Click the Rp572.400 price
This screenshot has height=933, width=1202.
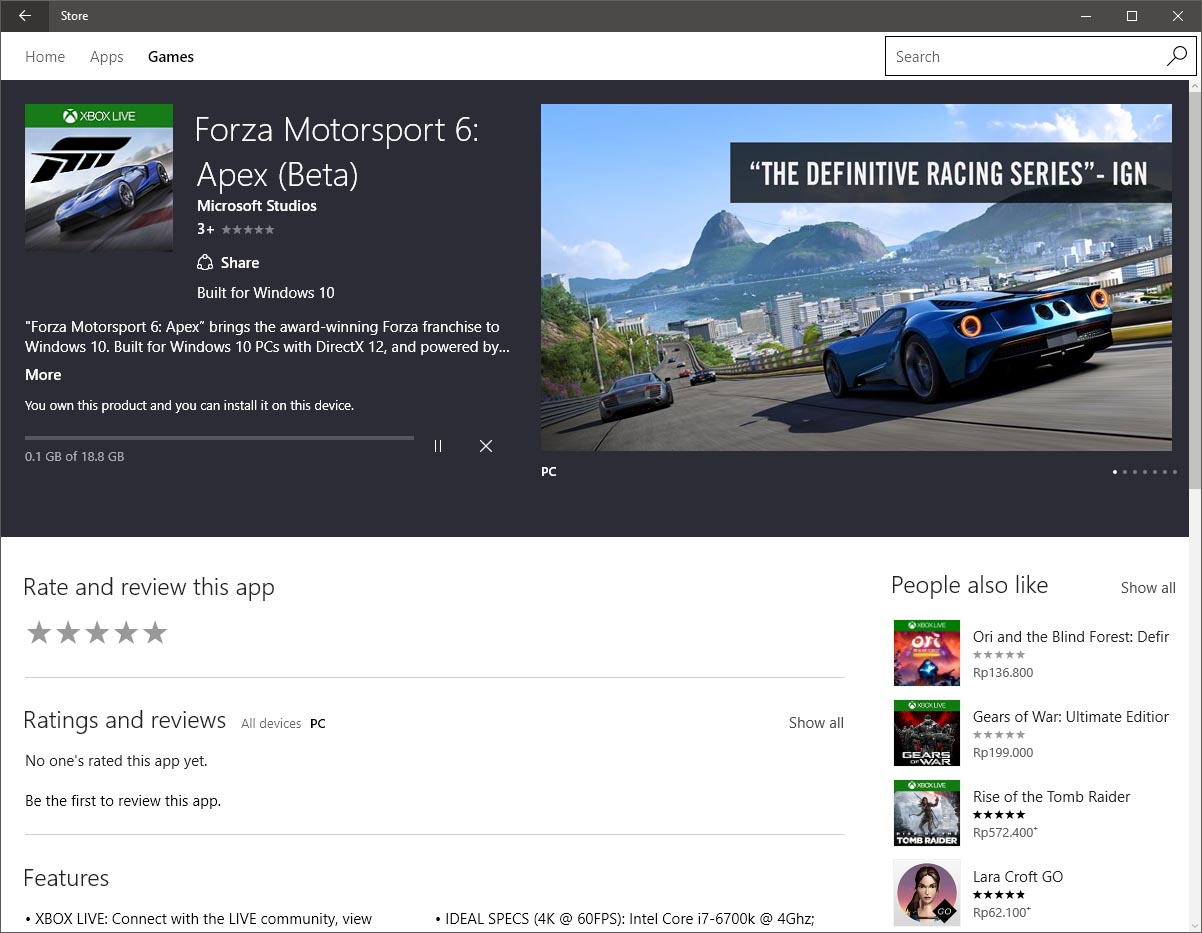click(1005, 833)
